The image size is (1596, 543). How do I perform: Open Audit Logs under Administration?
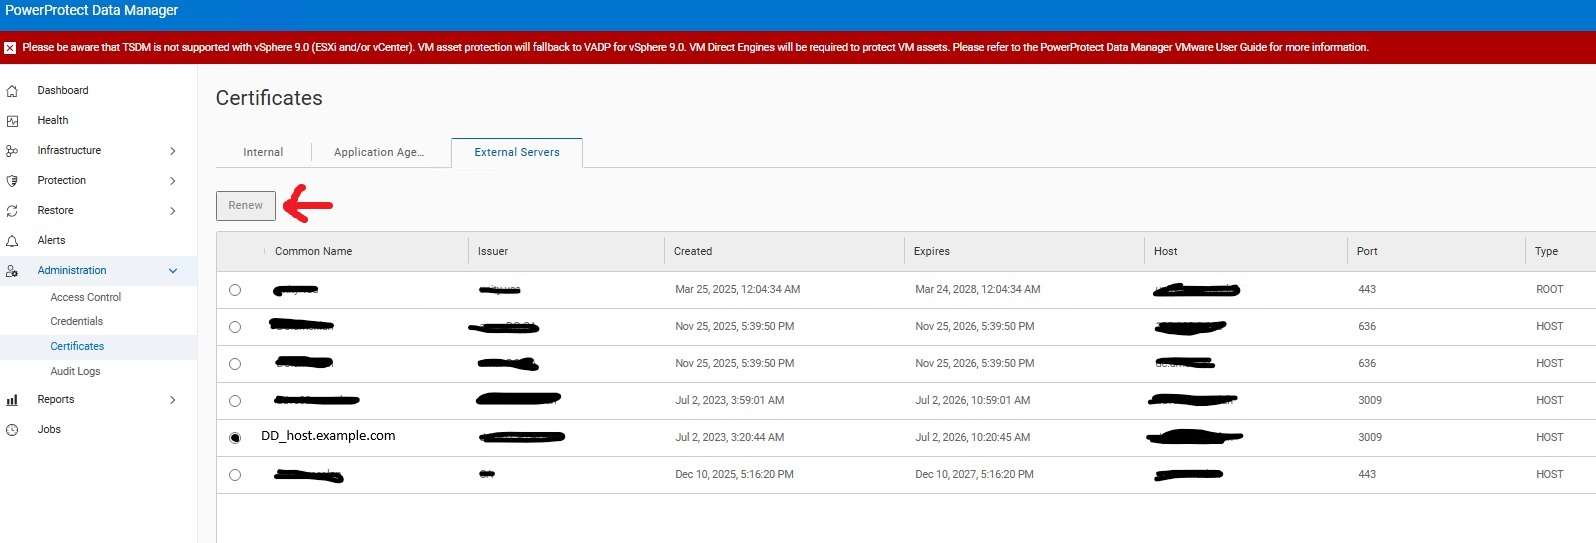point(75,371)
